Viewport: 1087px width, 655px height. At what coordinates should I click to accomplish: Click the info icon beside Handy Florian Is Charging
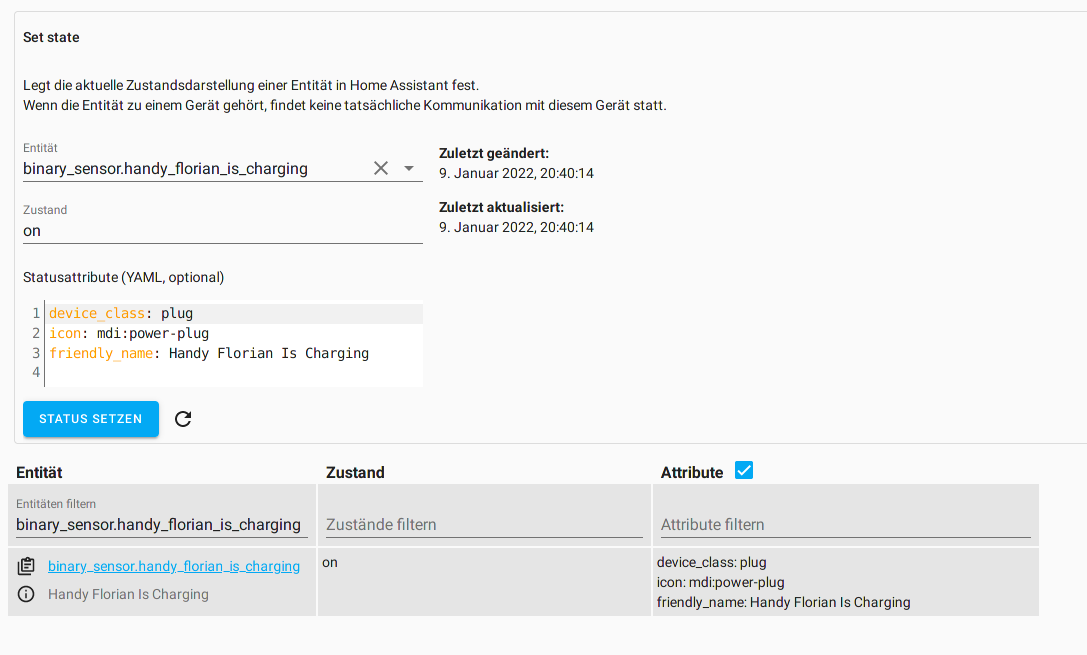[x=26, y=594]
